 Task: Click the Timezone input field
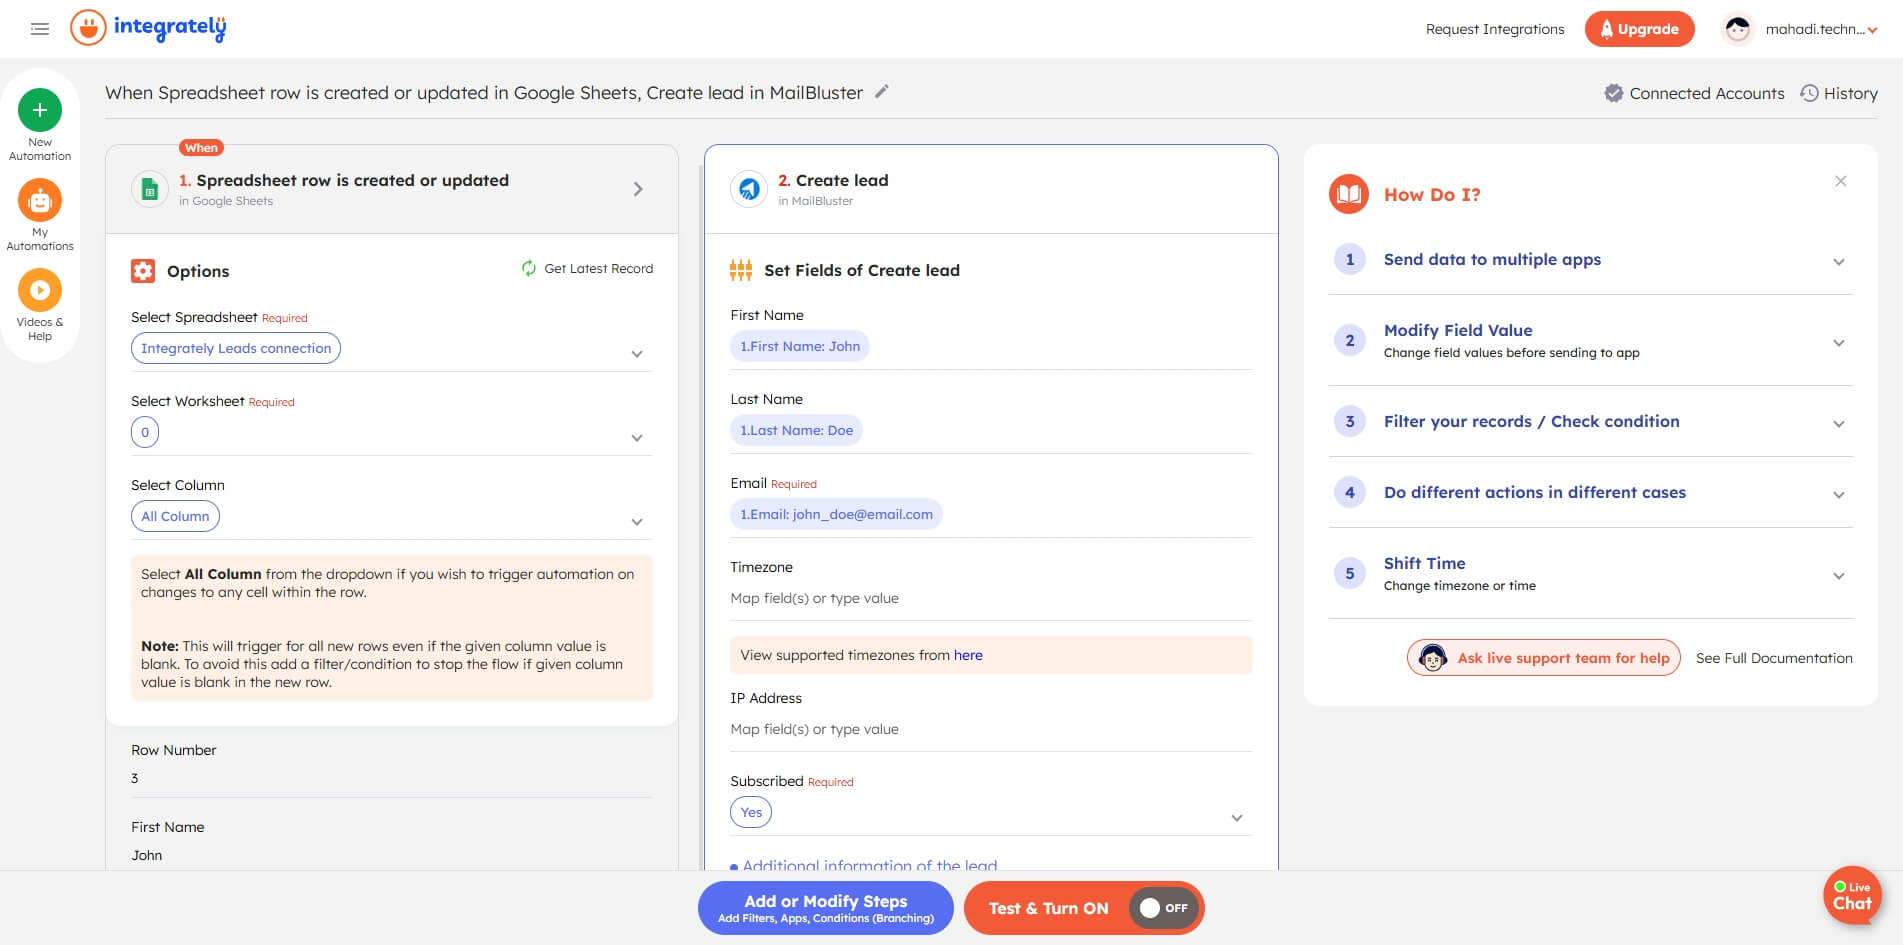tap(990, 598)
